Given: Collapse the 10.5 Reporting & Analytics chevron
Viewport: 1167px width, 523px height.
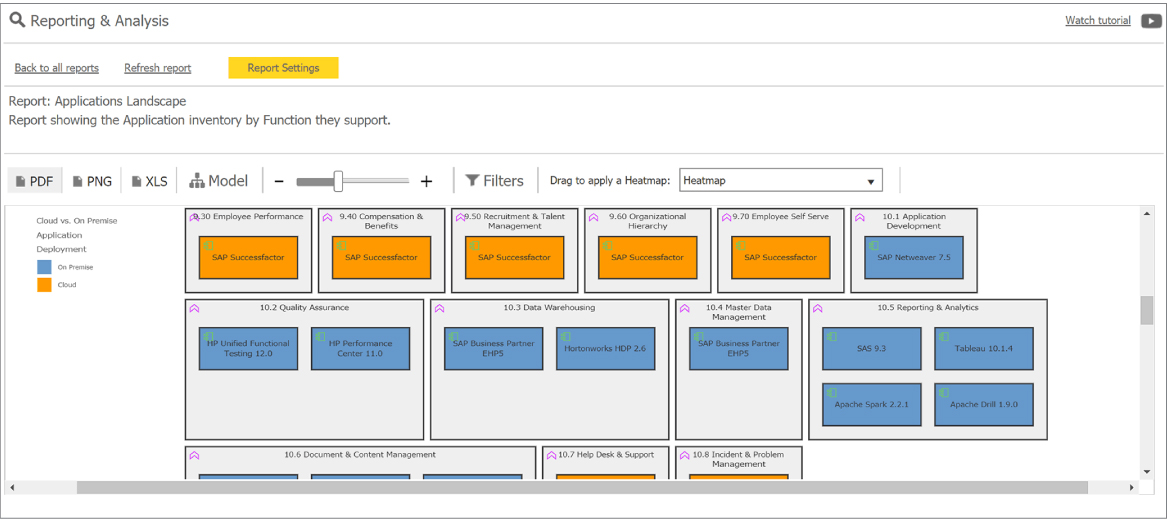Looking at the screenshot, I should coord(818,308).
